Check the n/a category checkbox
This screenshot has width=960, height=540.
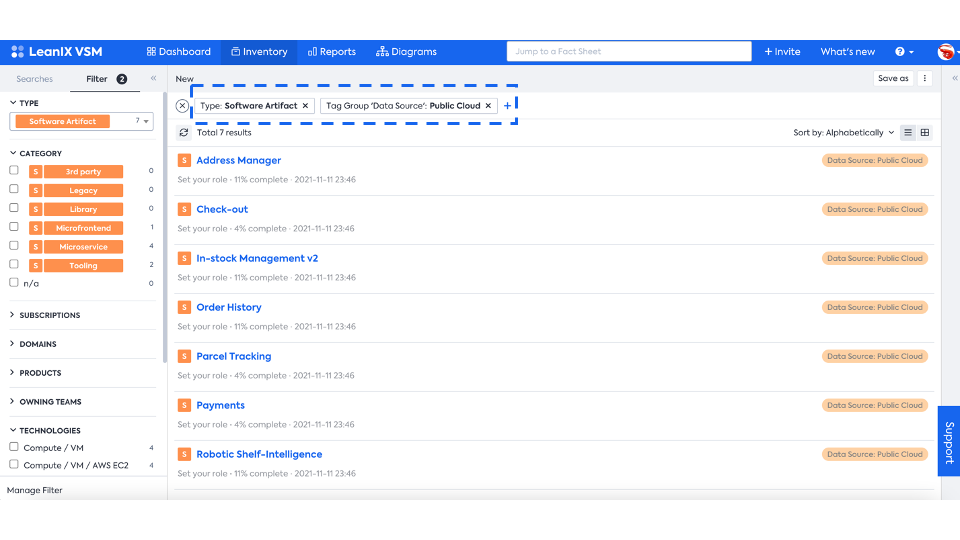point(14,283)
